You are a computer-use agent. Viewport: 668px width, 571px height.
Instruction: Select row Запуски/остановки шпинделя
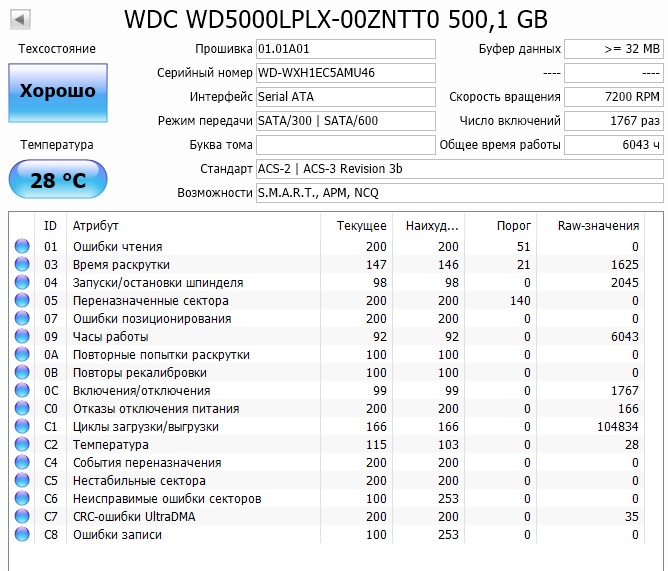(326, 282)
